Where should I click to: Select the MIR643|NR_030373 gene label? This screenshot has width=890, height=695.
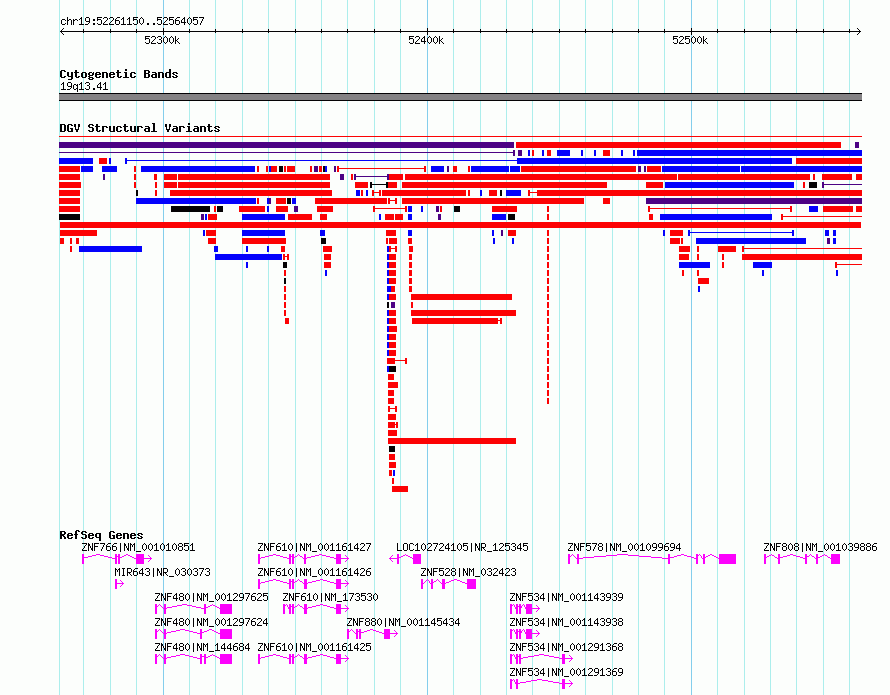tap(162, 572)
